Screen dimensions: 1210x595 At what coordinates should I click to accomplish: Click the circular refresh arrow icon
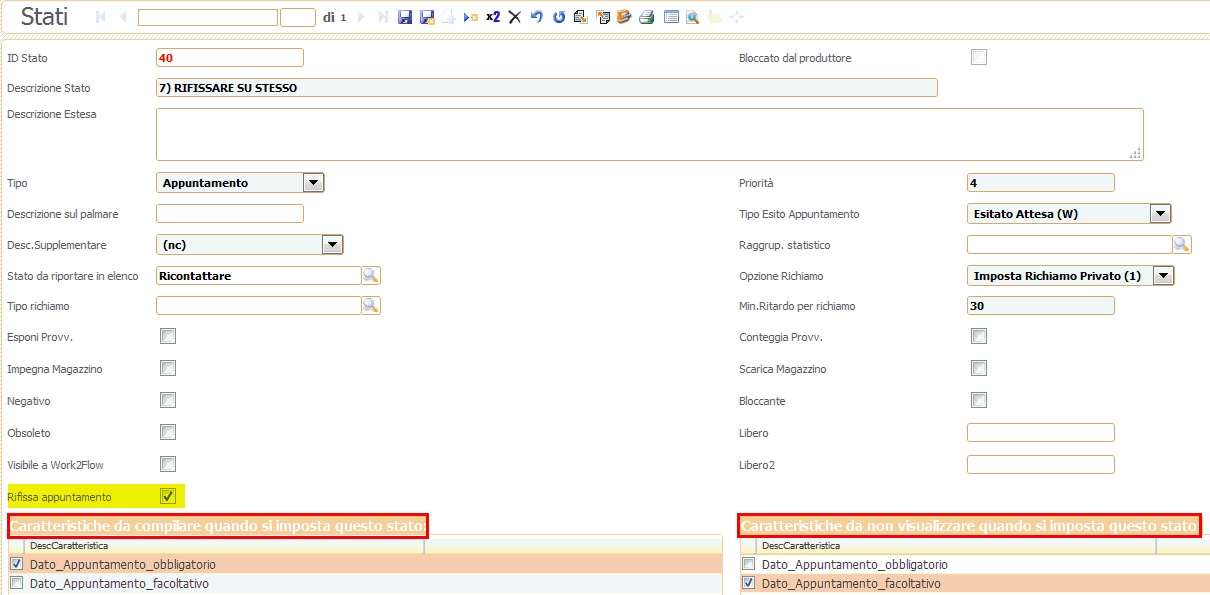tap(559, 17)
